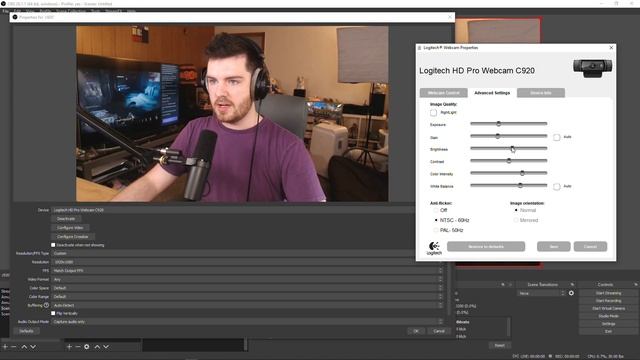Enable Auto for White Balance
The image size is (640, 360).
click(557, 187)
